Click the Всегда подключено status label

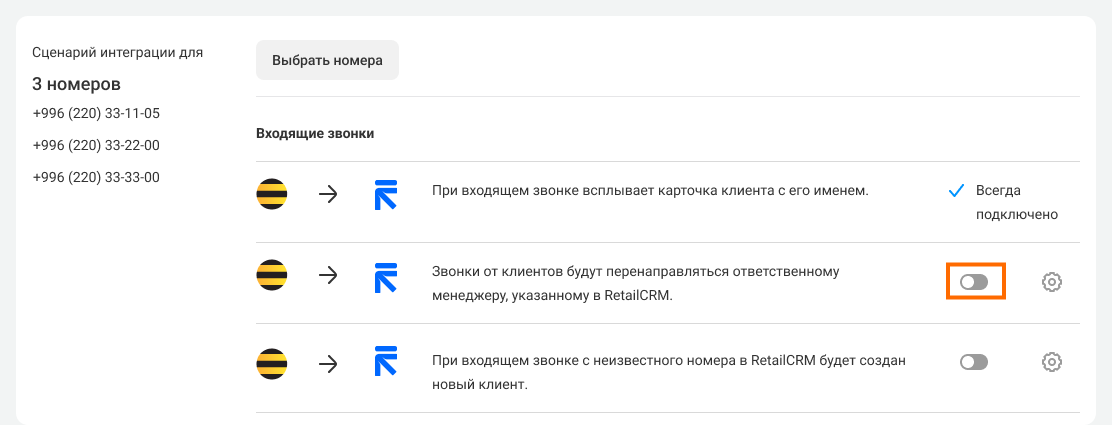(1017, 202)
